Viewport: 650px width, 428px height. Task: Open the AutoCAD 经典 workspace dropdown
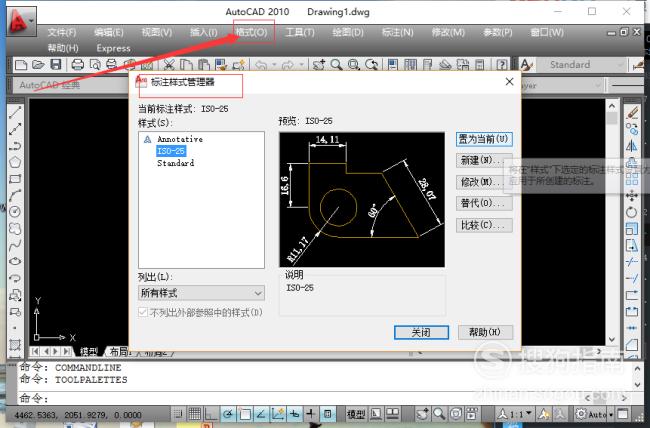(70, 85)
